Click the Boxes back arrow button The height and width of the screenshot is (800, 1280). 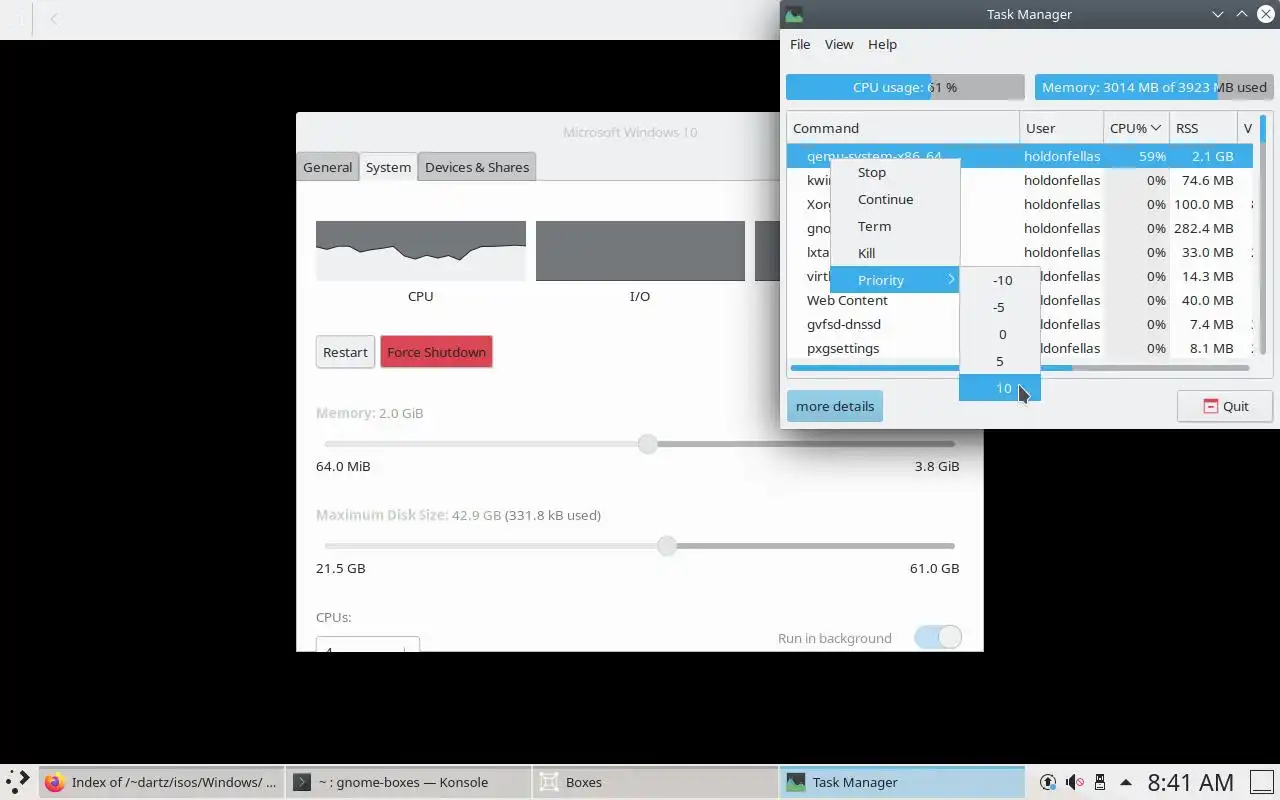[54, 19]
